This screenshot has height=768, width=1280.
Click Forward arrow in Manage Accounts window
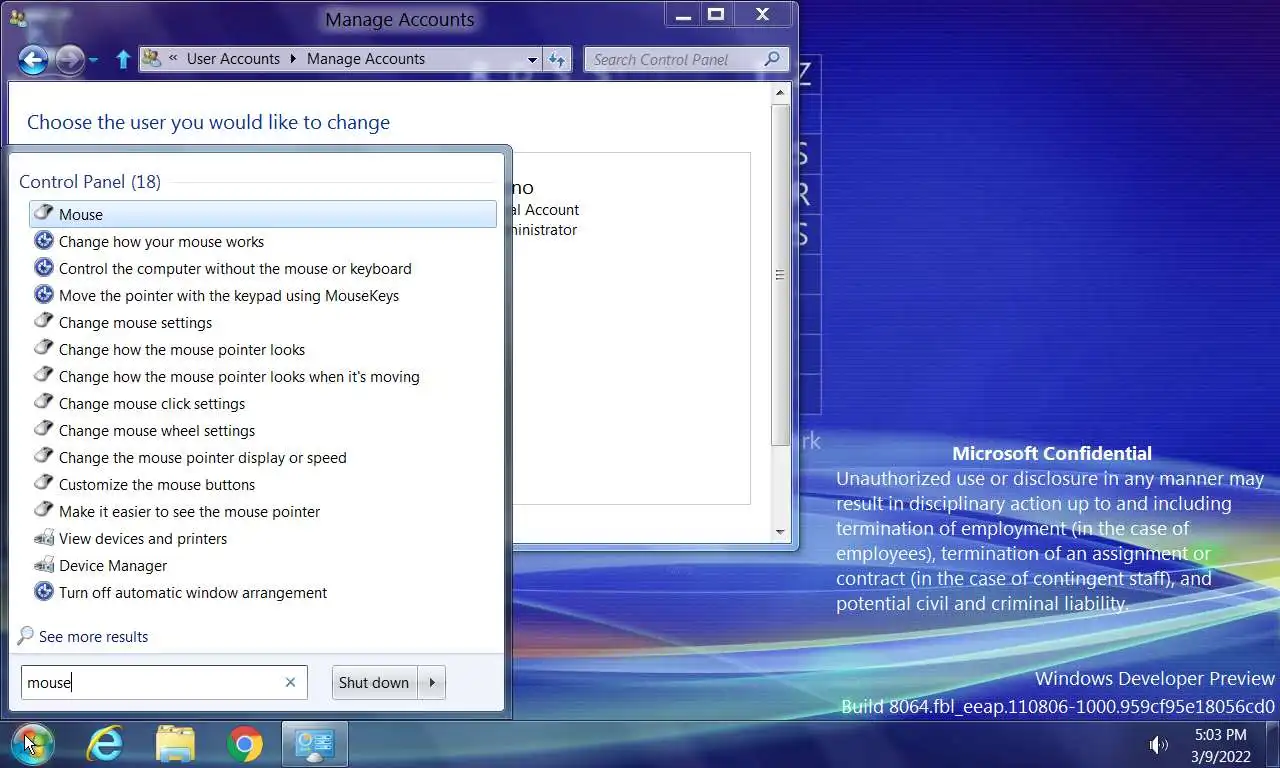[x=69, y=60]
